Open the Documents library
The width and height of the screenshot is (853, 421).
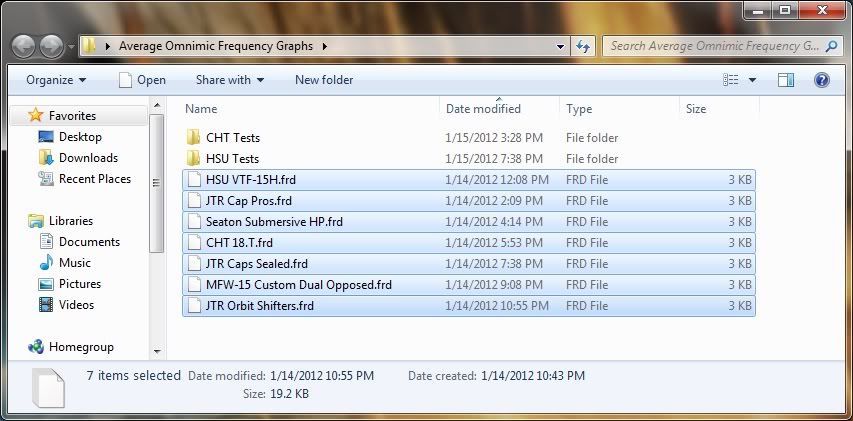(x=89, y=242)
